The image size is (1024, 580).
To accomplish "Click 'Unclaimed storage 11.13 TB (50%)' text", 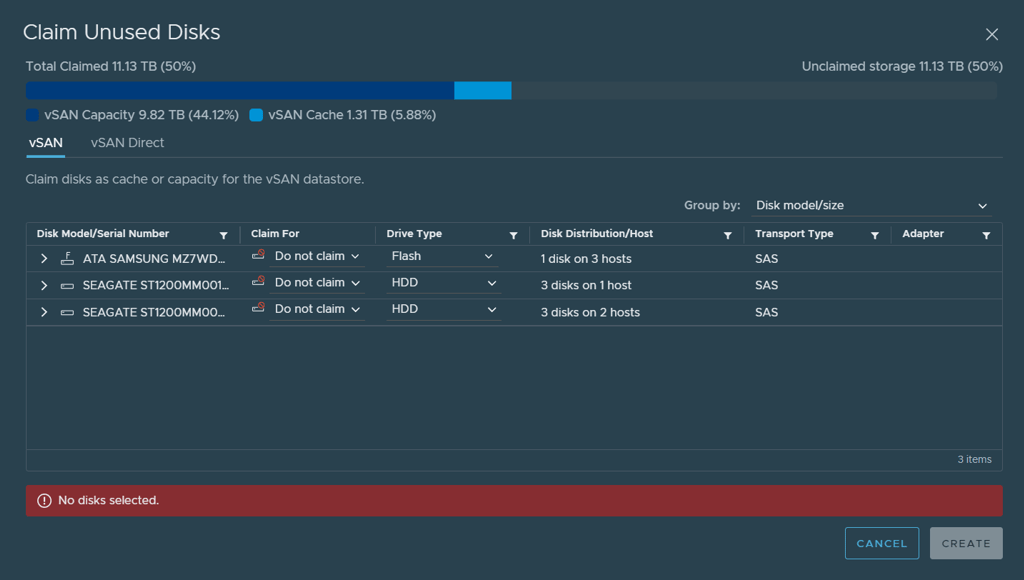I will (x=902, y=67).
